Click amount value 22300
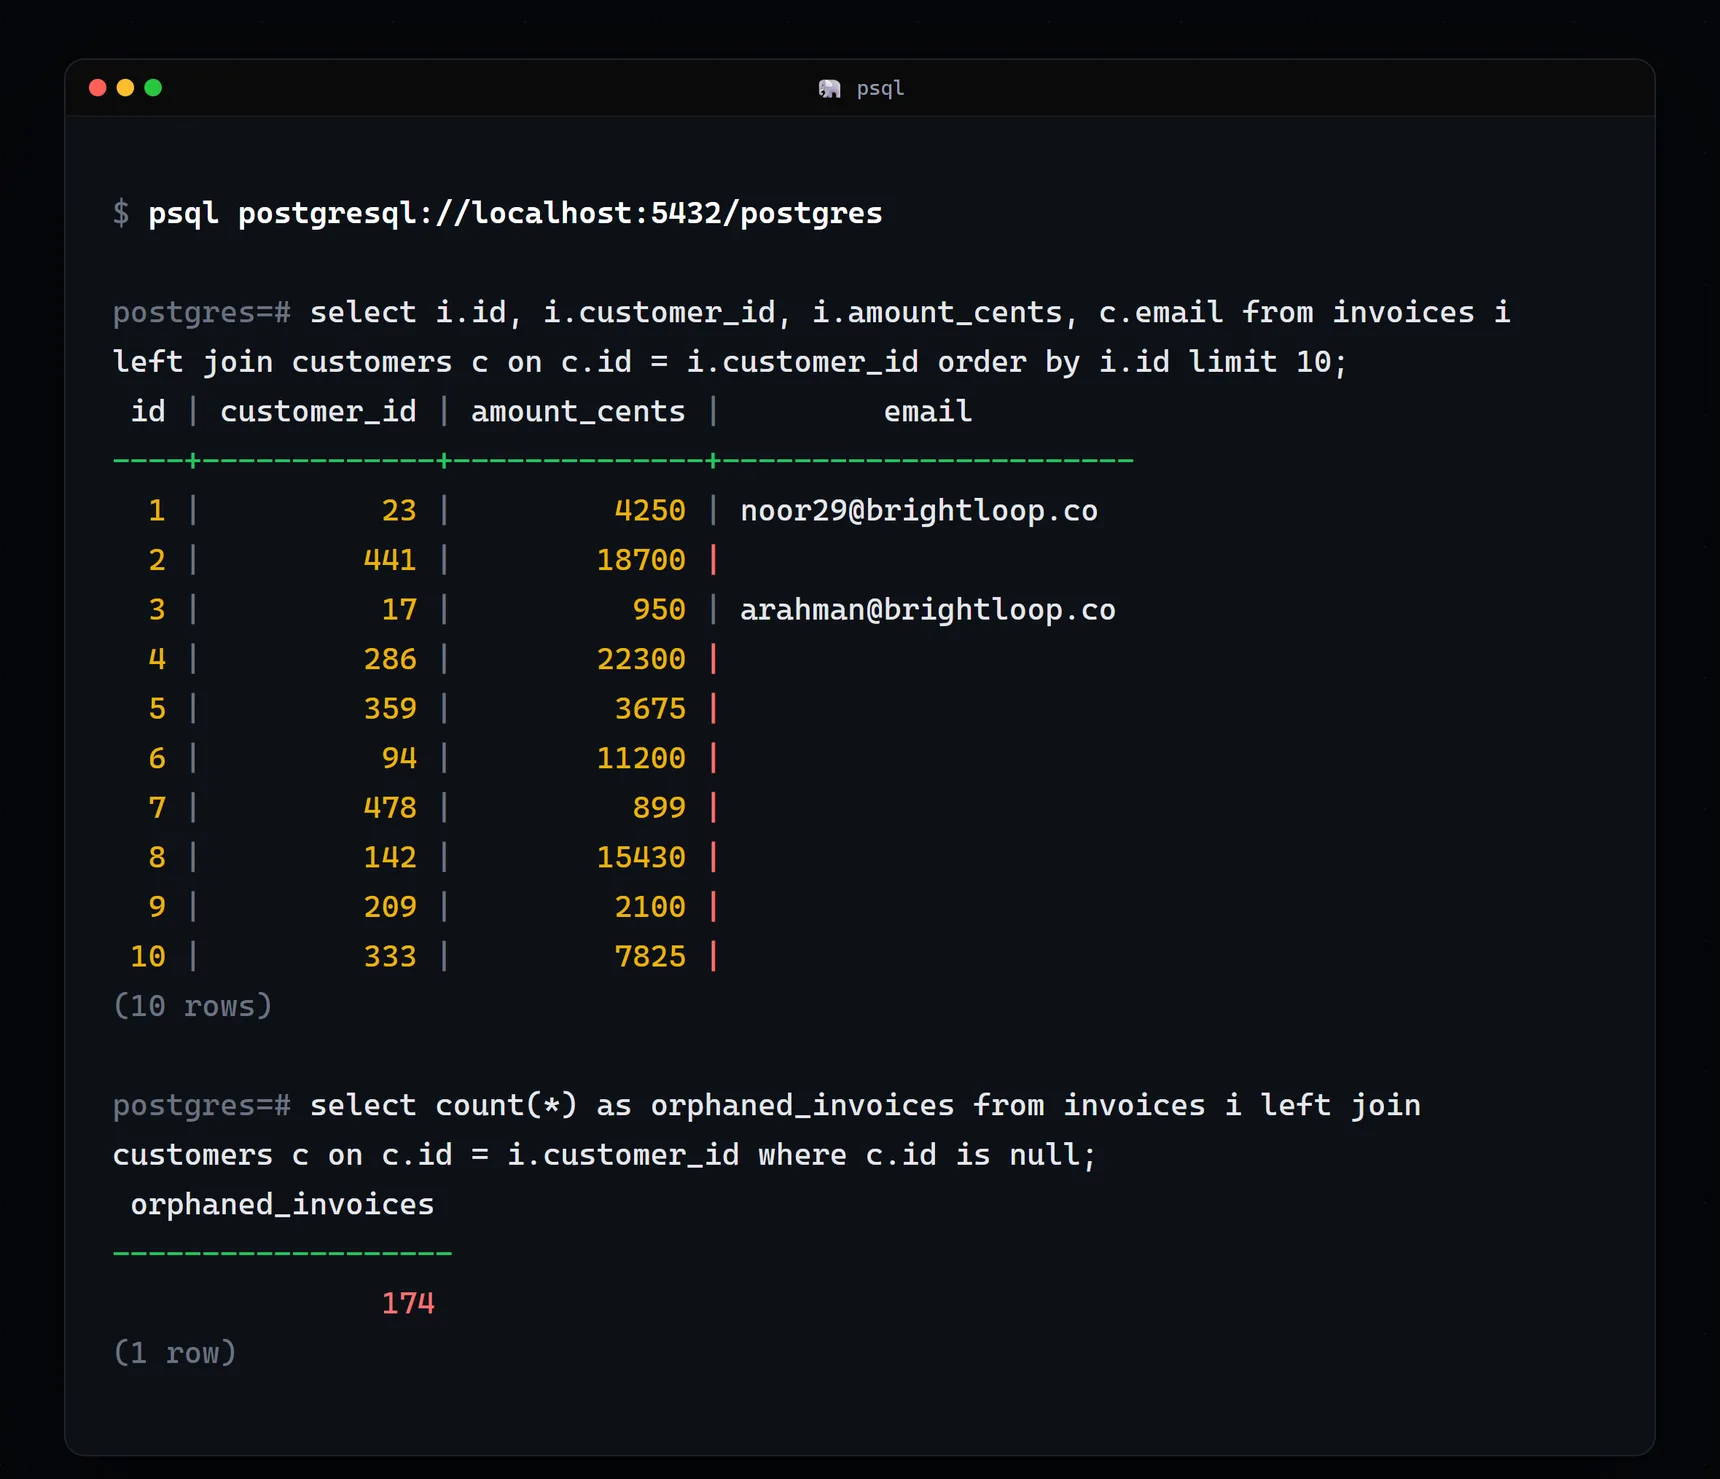Screen dimensions: 1720x1479 [x=641, y=659]
